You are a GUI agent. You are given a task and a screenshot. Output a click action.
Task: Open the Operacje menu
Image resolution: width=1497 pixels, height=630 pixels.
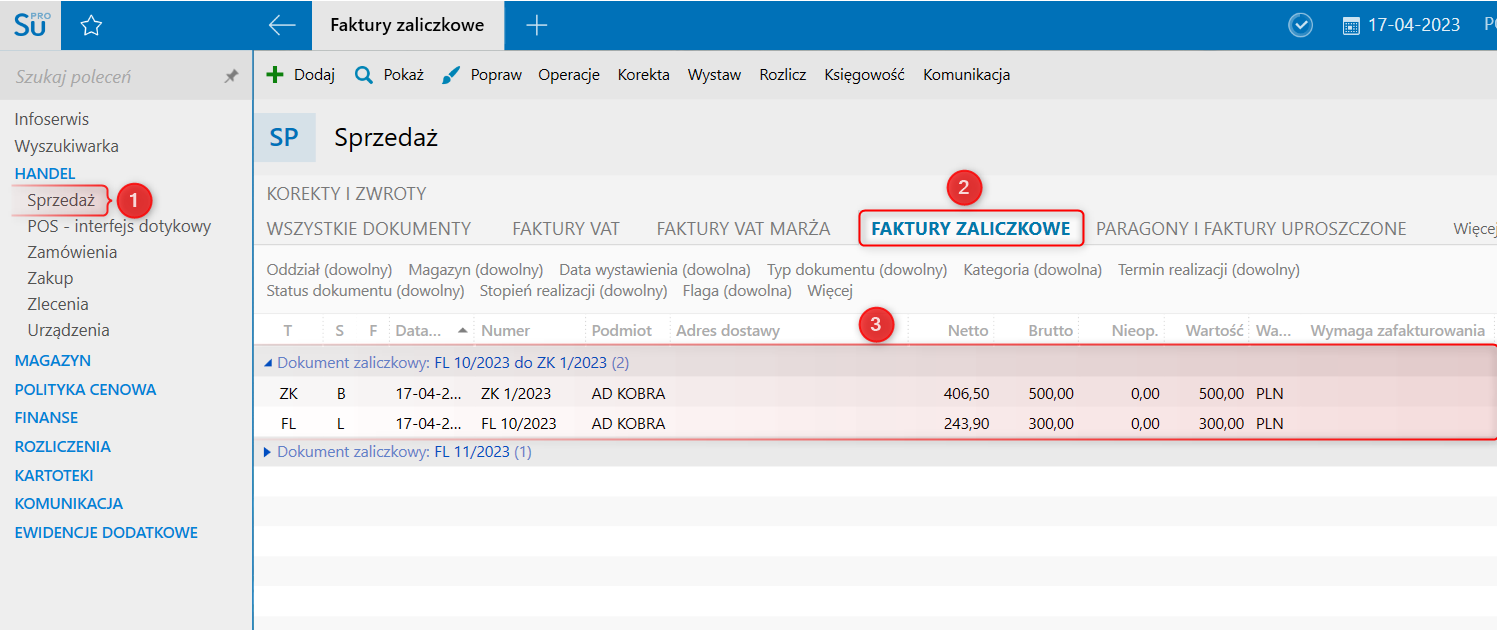coord(568,75)
